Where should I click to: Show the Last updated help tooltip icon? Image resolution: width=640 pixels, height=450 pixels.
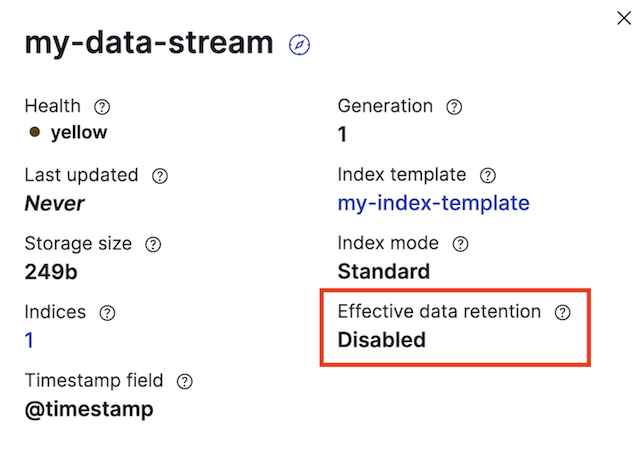pos(160,175)
